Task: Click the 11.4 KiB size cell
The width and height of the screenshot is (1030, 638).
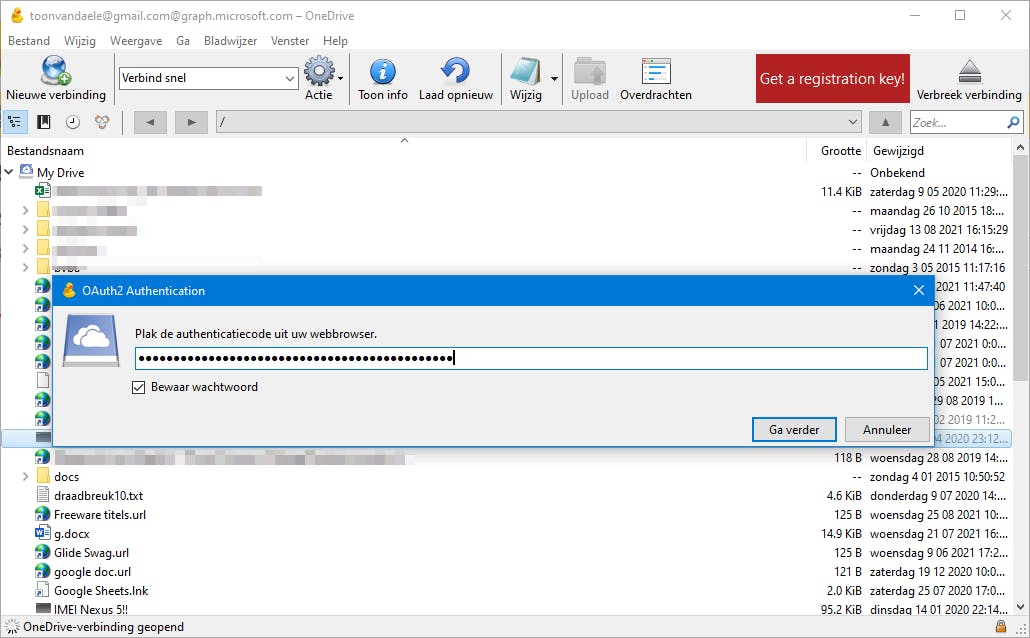Action: [x=841, y=192]
